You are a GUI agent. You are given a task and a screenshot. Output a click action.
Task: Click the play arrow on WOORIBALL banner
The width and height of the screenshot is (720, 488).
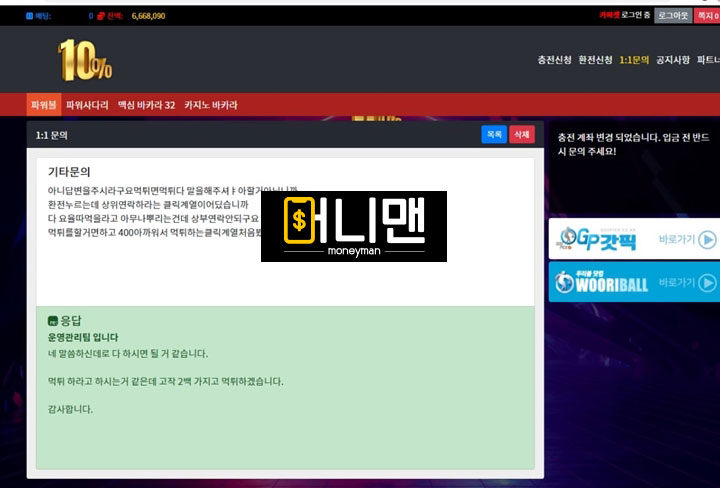click(x=707, y=282)
